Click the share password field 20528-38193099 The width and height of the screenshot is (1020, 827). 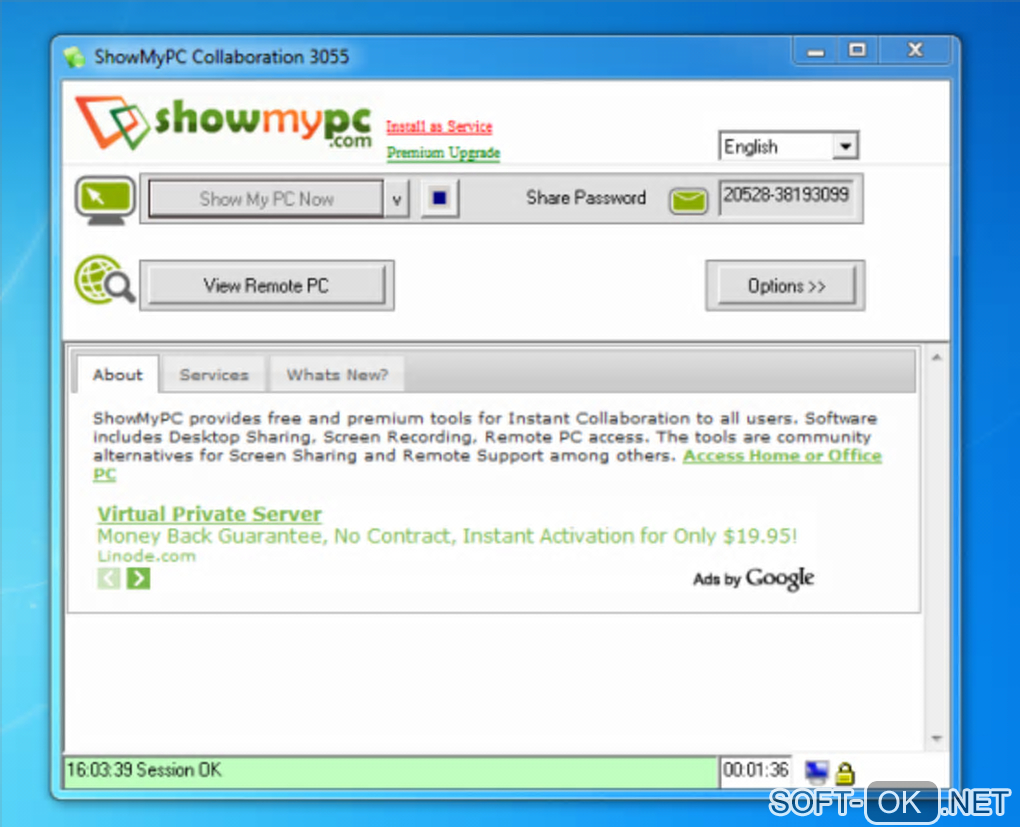coord(786,196)
